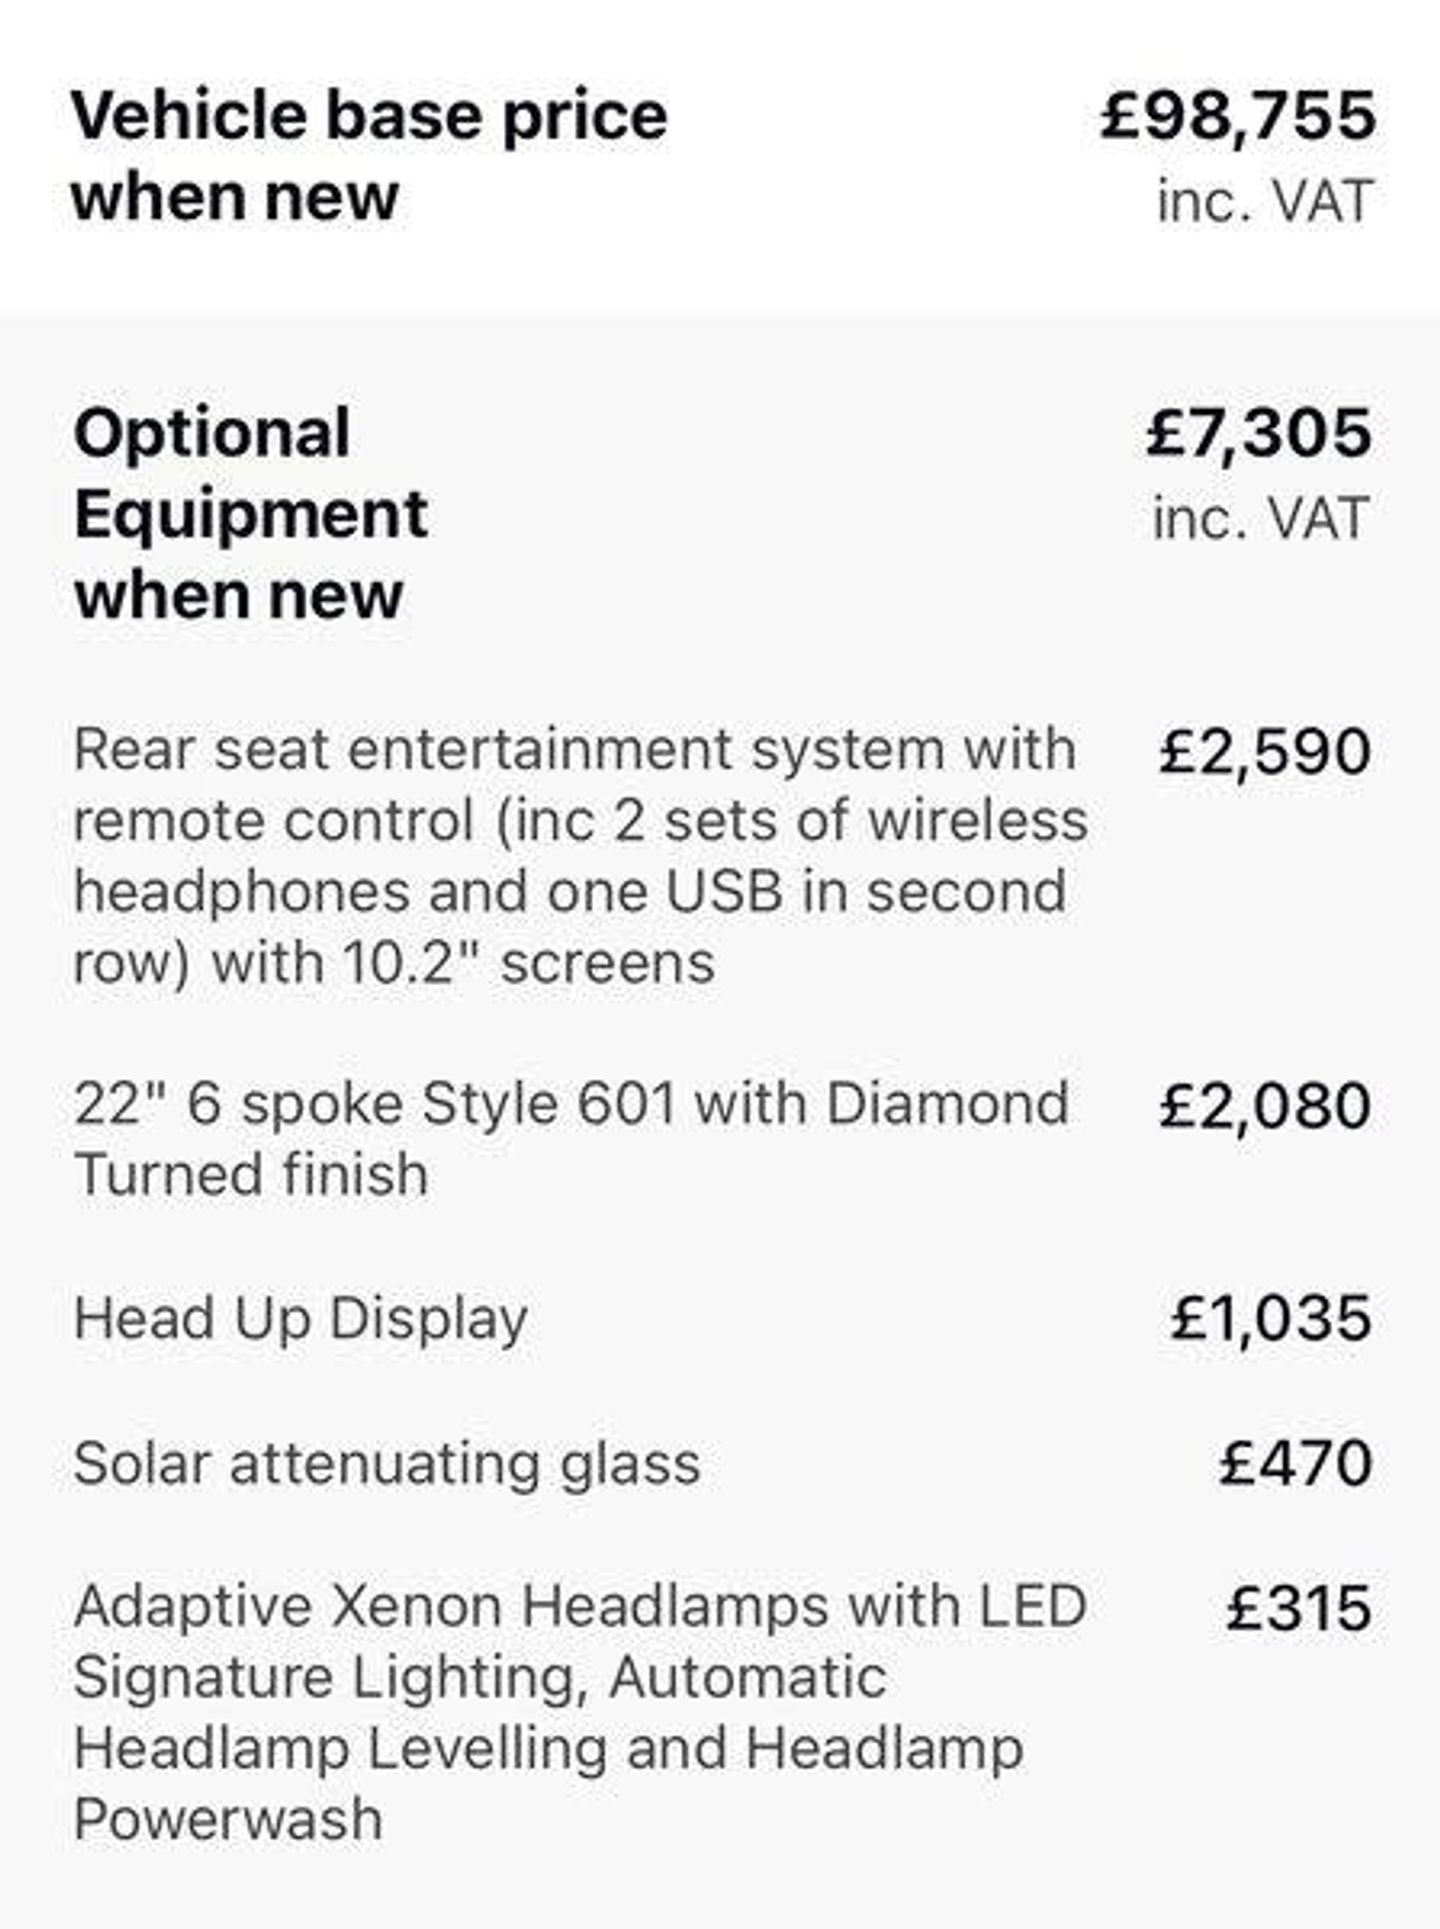Select the Rear seat entertainment system item

click(581, 856)
